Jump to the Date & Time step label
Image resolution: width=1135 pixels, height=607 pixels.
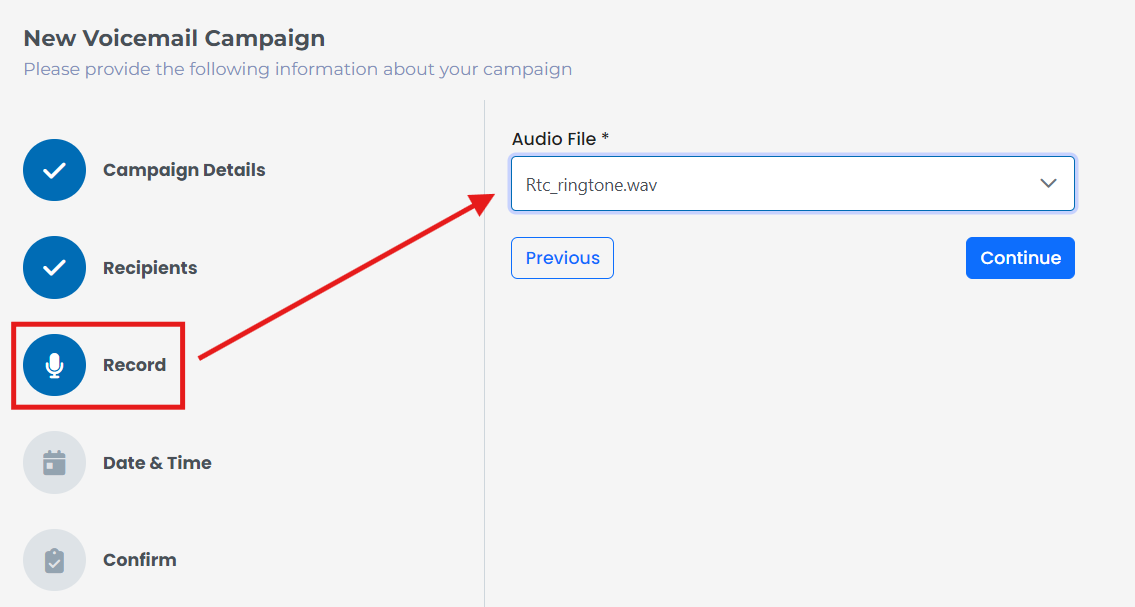[157, 463]
